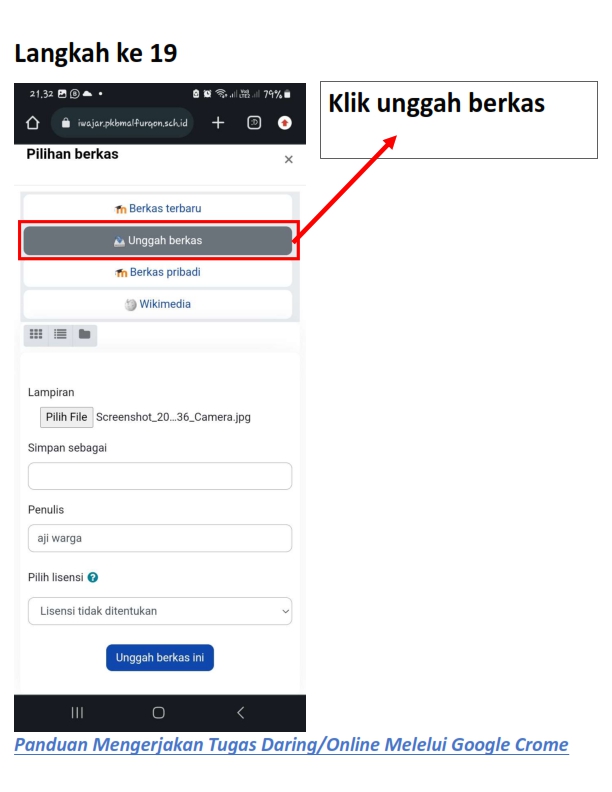Open the Wikimedia repository
The height and width of the screenshot is (792, 612).
coord(158,304)
